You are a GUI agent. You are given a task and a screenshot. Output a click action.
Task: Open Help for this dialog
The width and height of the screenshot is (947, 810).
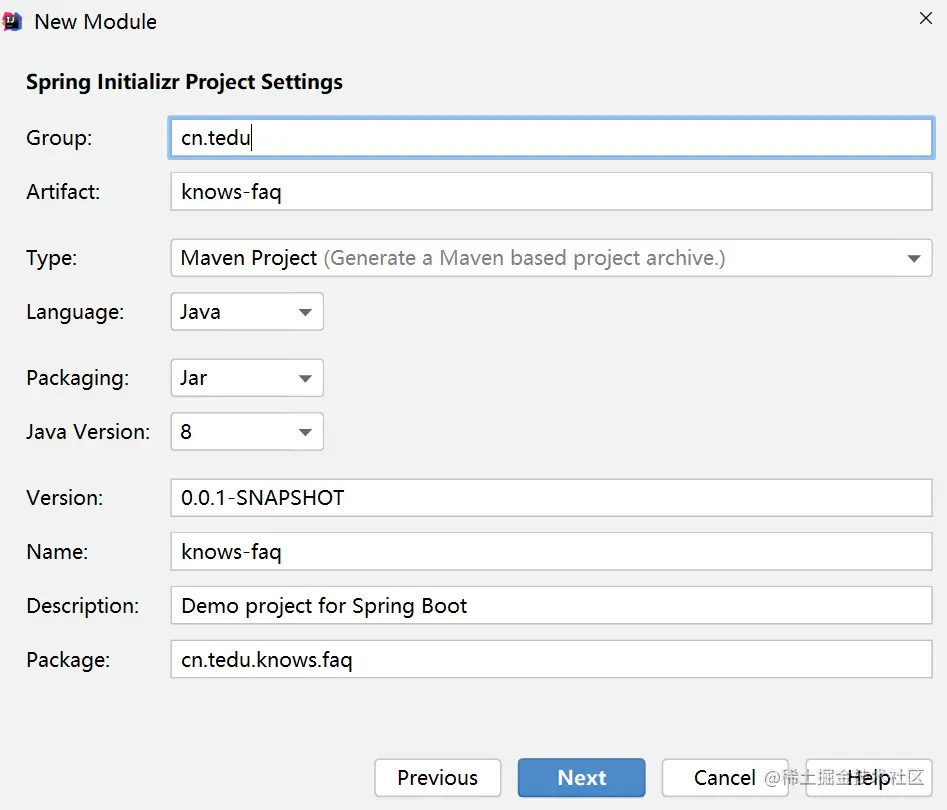[x=869, y=778]
